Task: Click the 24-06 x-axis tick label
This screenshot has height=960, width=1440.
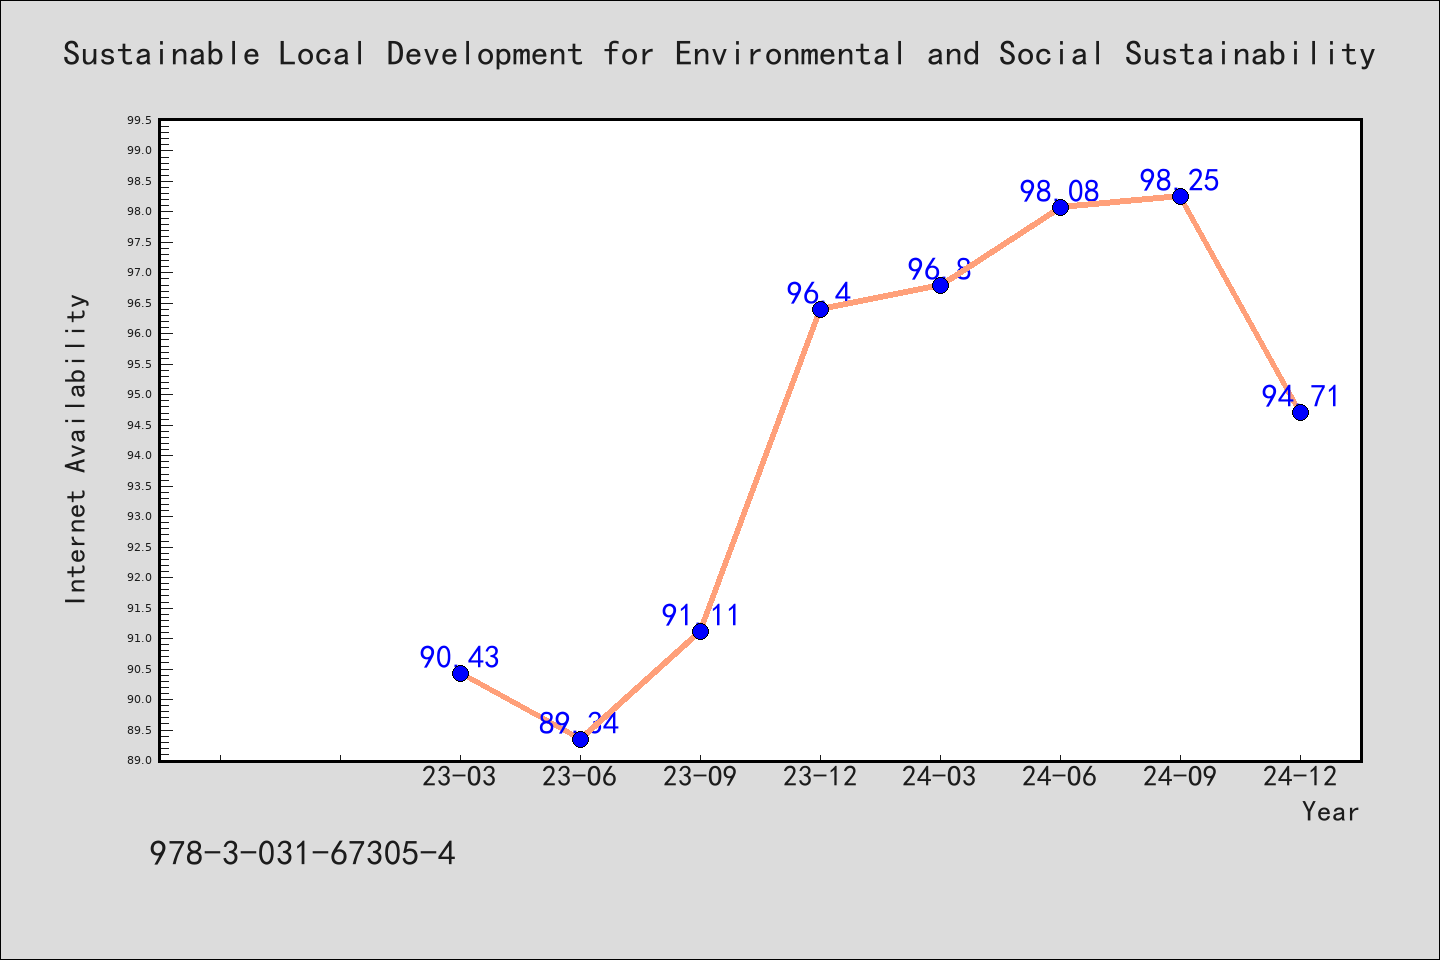Action: (x=1060, y=776)
